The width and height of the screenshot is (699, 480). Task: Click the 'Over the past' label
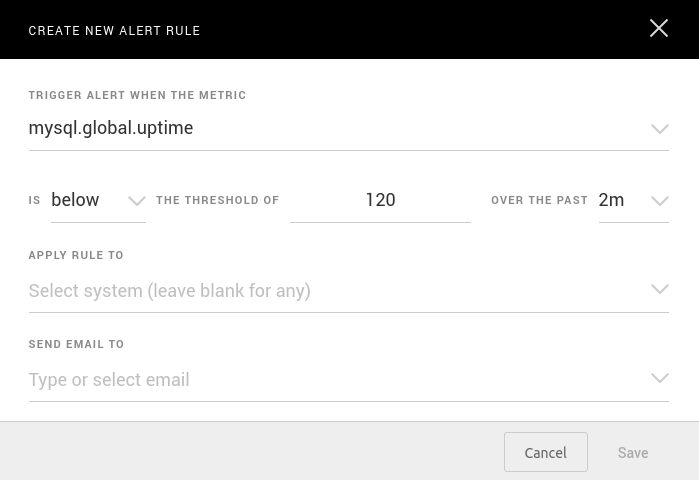click(x=539, y=200)
